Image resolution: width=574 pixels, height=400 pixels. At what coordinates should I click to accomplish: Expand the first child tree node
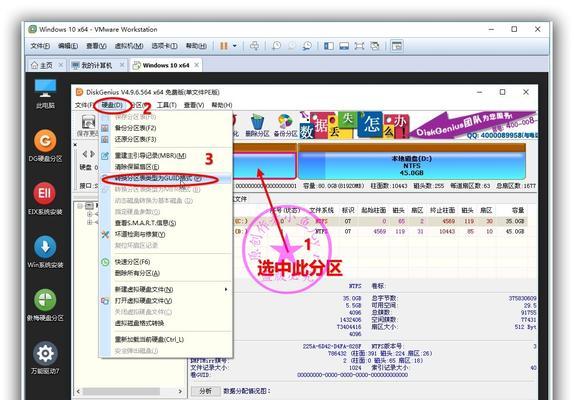pyautogui.click(x=90, y=214)
